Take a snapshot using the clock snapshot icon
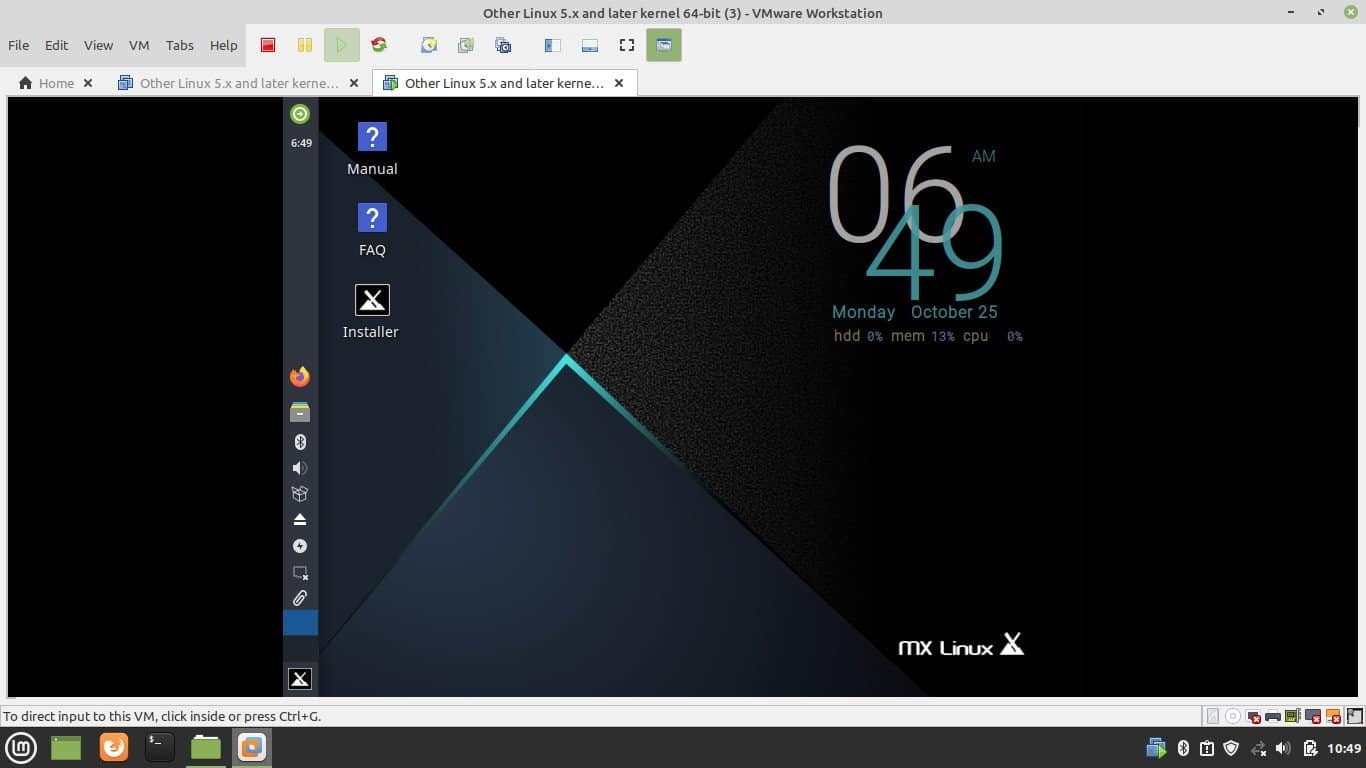This screenshot has height=768, width=1366. [x=429, y=45]
